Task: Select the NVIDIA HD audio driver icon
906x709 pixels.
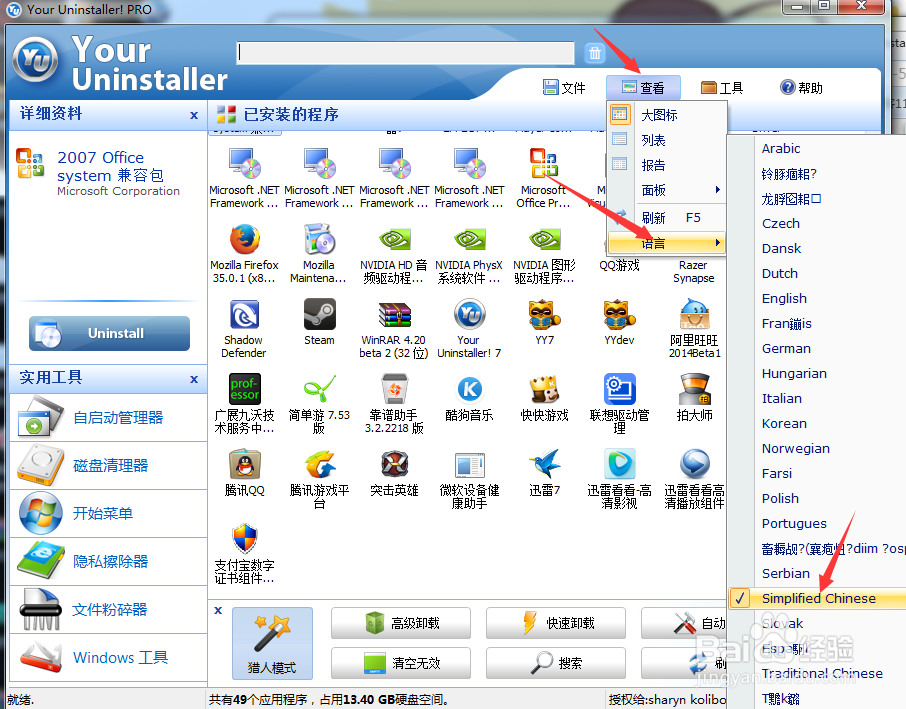Action: (395, 239)
